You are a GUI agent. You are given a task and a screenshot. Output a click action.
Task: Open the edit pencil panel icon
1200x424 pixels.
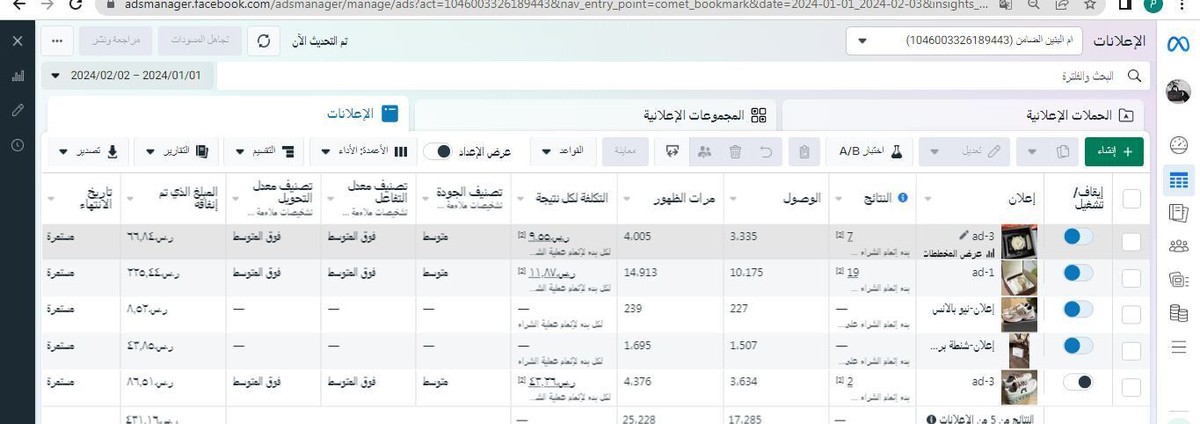17,110
